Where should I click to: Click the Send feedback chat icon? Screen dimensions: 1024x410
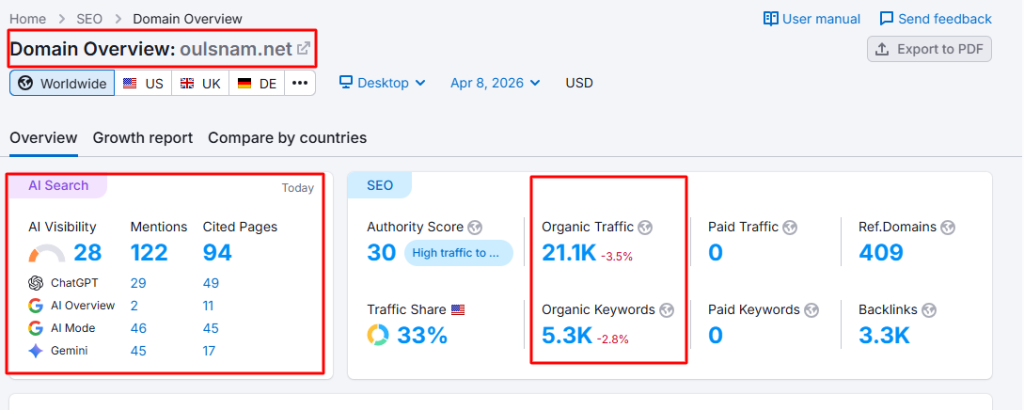pos(886,19)
